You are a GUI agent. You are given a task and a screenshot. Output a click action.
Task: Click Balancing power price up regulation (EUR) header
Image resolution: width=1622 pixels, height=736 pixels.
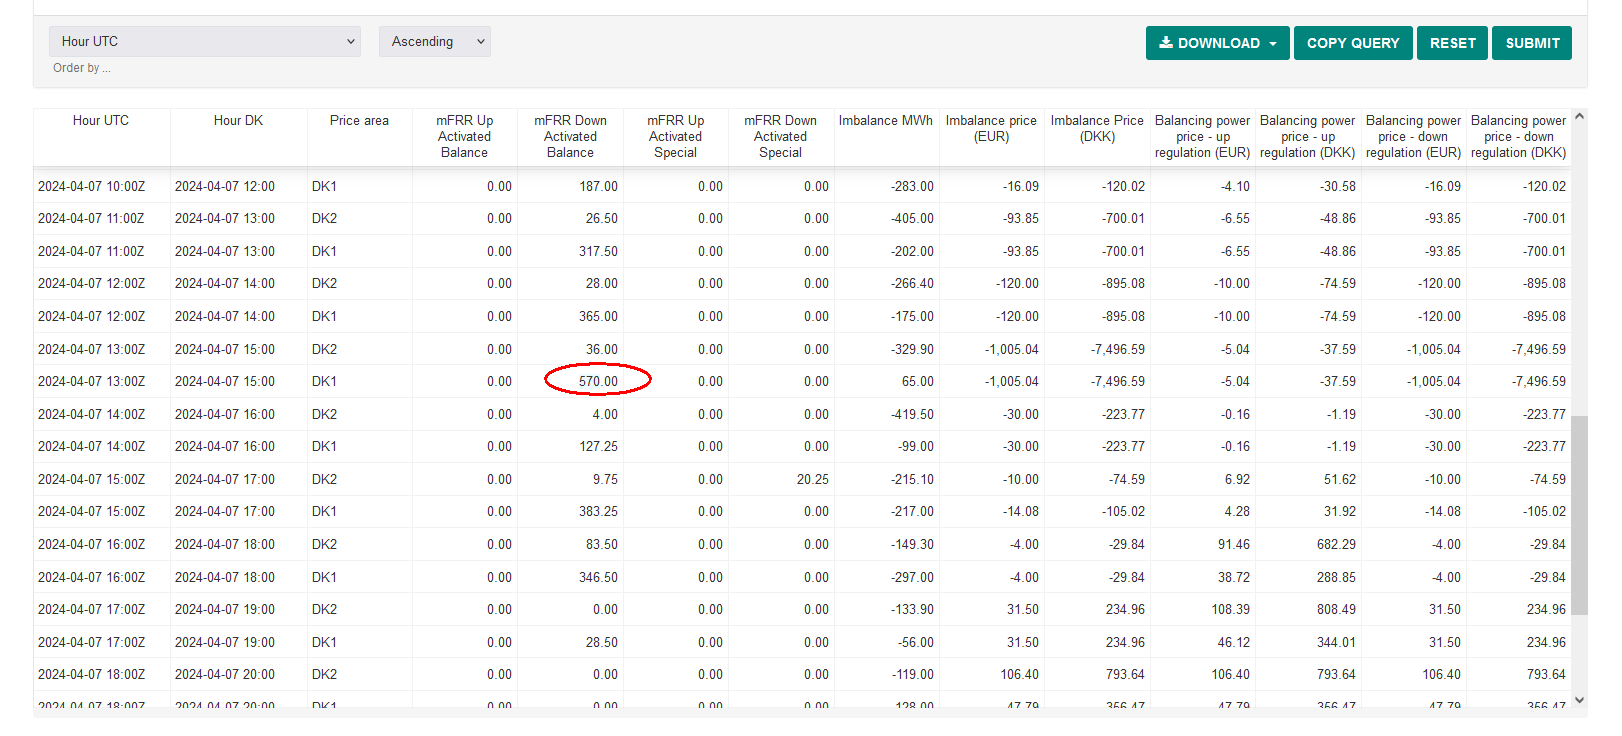click(x=1202, y=136)
